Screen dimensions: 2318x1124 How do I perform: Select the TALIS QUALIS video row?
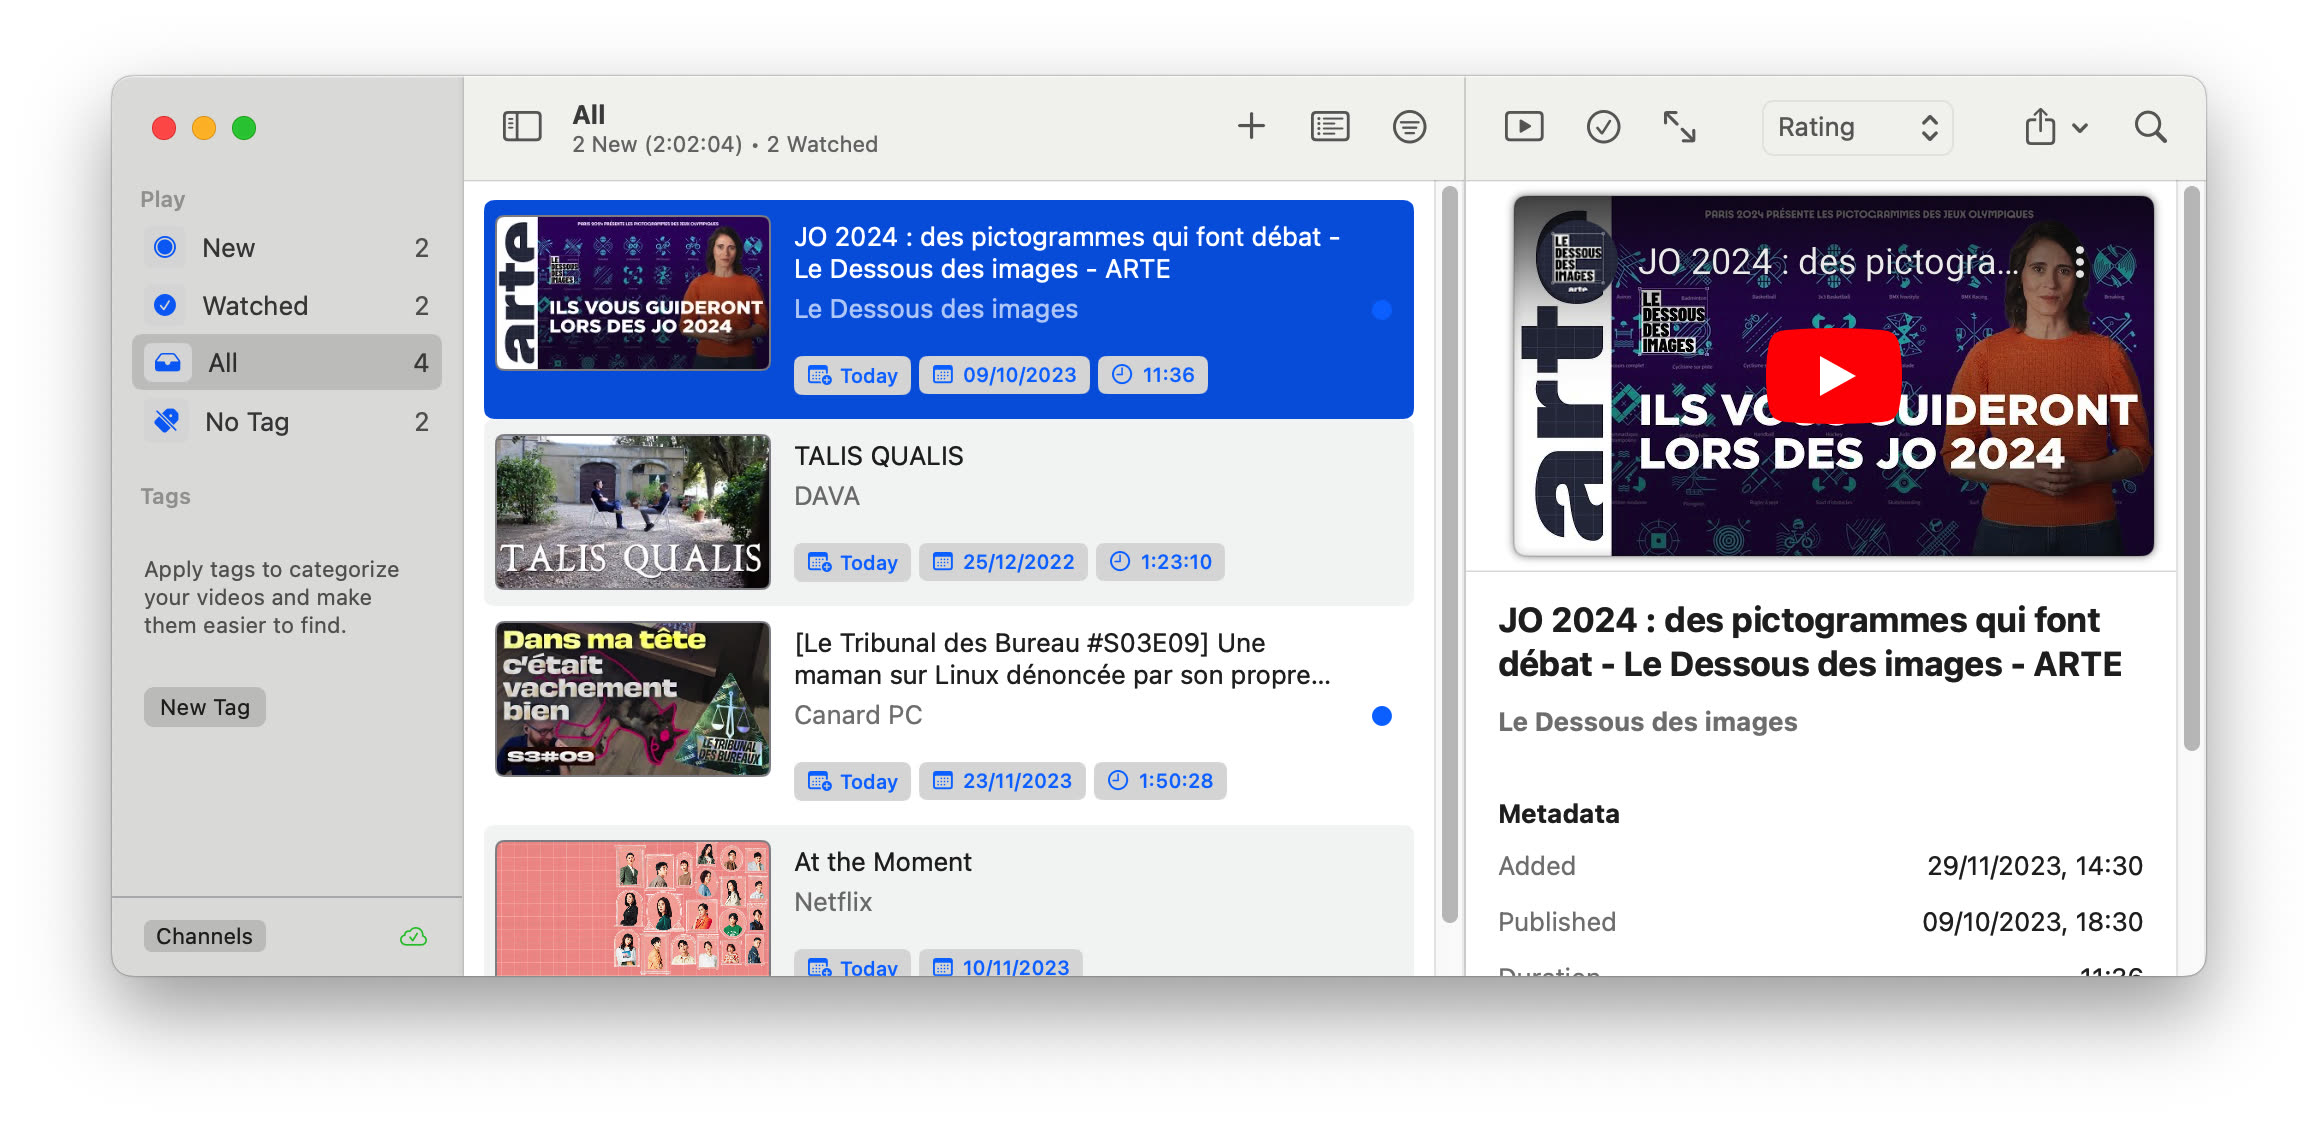(x=948, y=512)
